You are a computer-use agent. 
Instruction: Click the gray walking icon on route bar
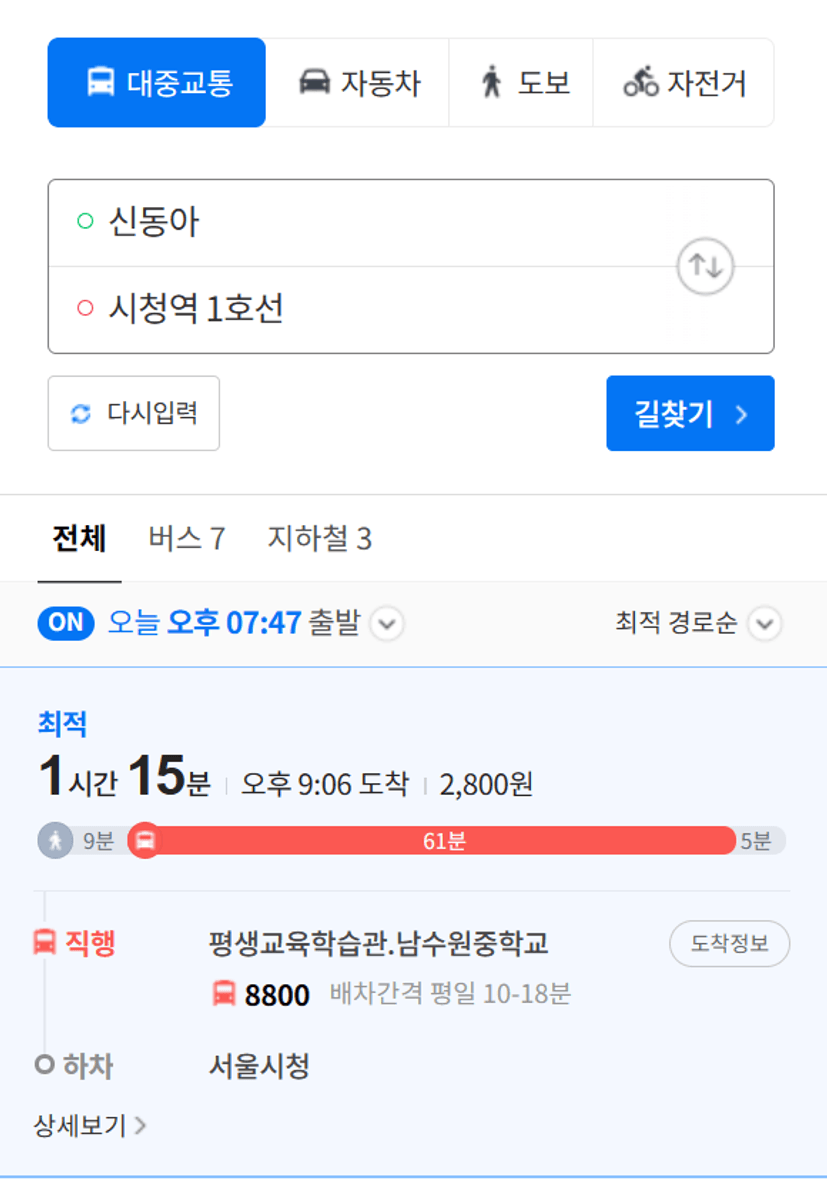(55, 840)
